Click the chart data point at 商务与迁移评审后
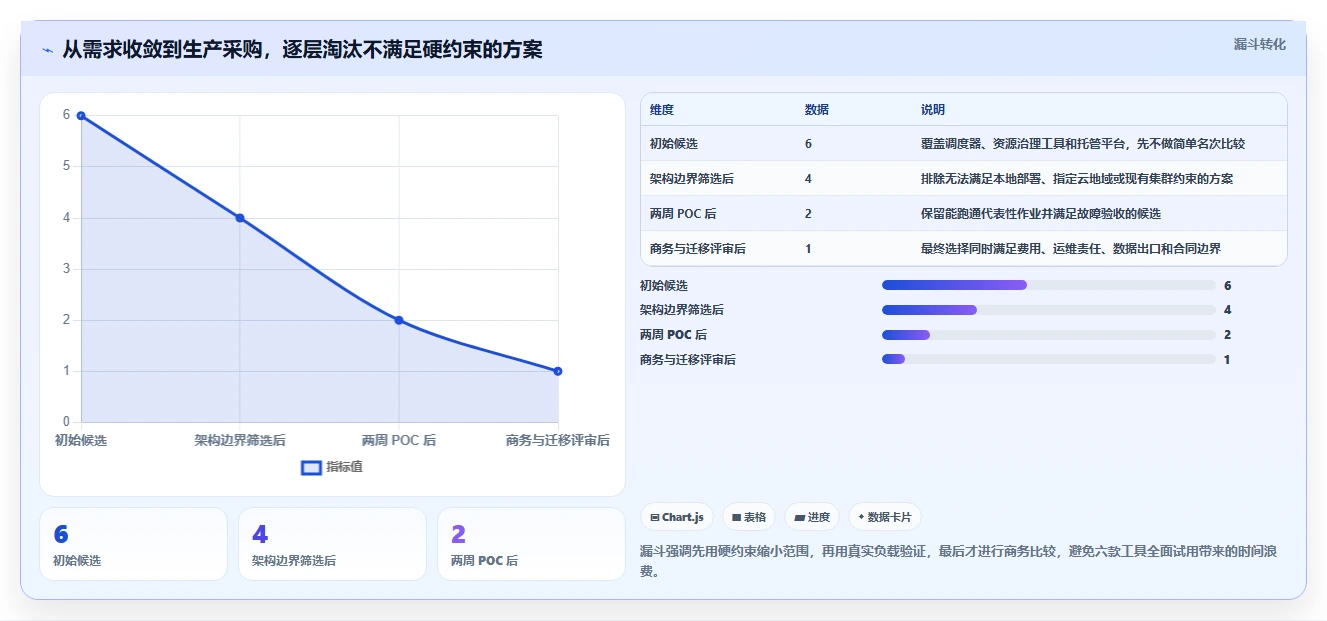This screenshot has height=621, width=1327. [558, 371]
